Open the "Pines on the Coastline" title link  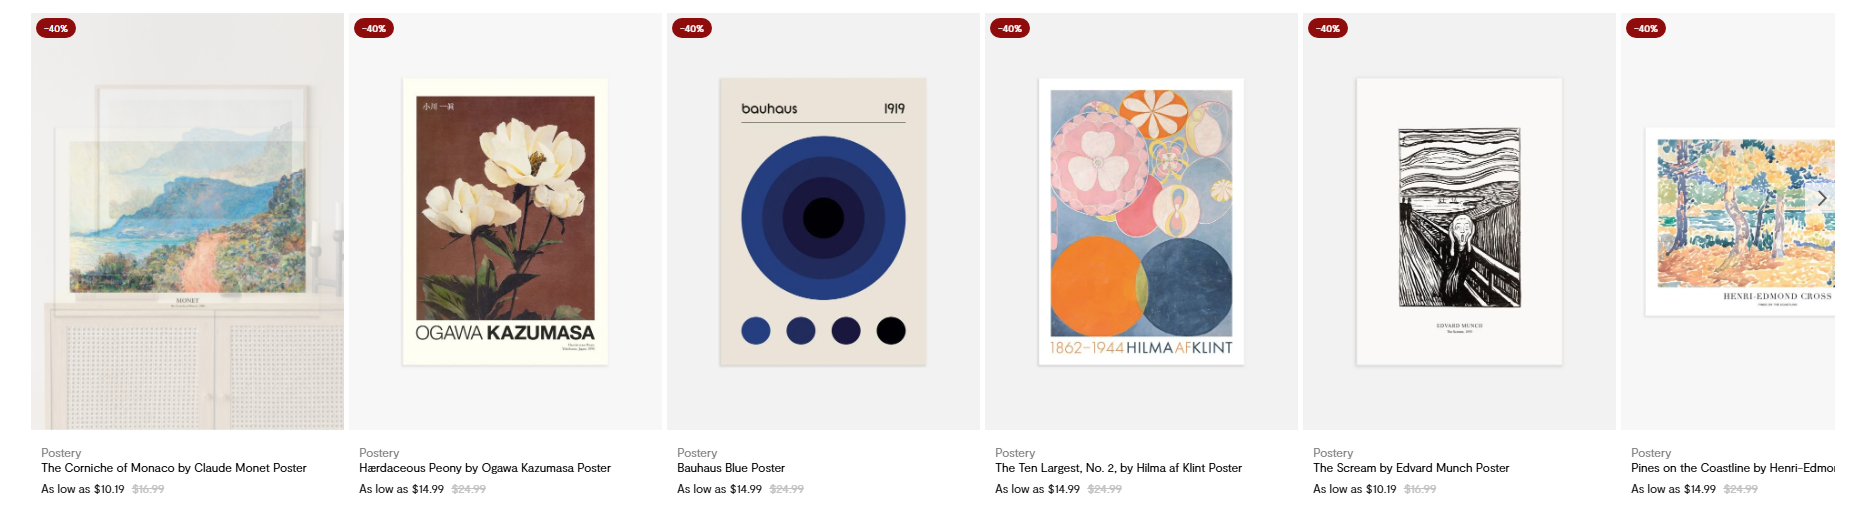[x=1732, y=468]
